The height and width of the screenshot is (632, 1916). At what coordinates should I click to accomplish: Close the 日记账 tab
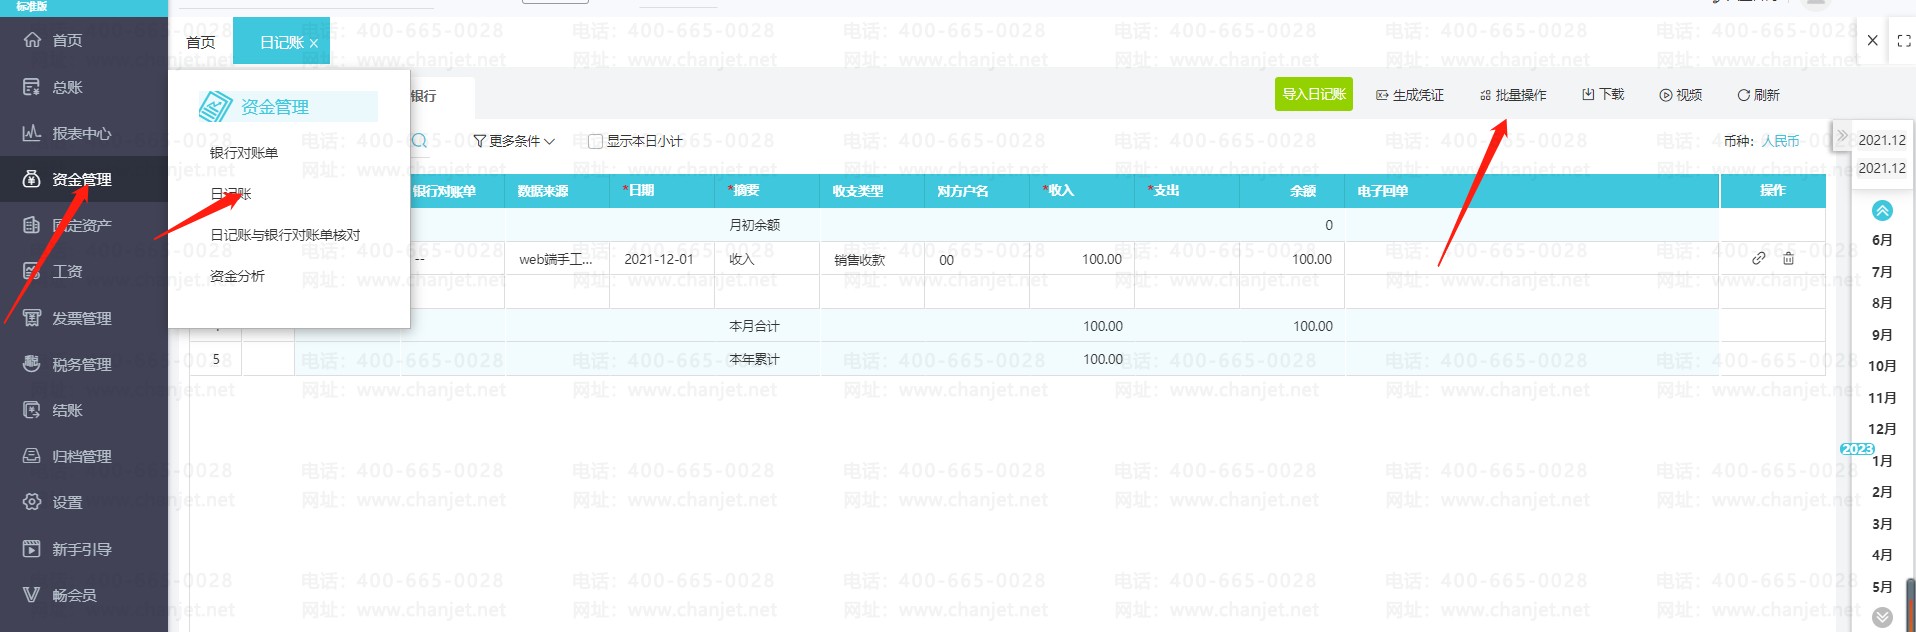pos(314,43)
